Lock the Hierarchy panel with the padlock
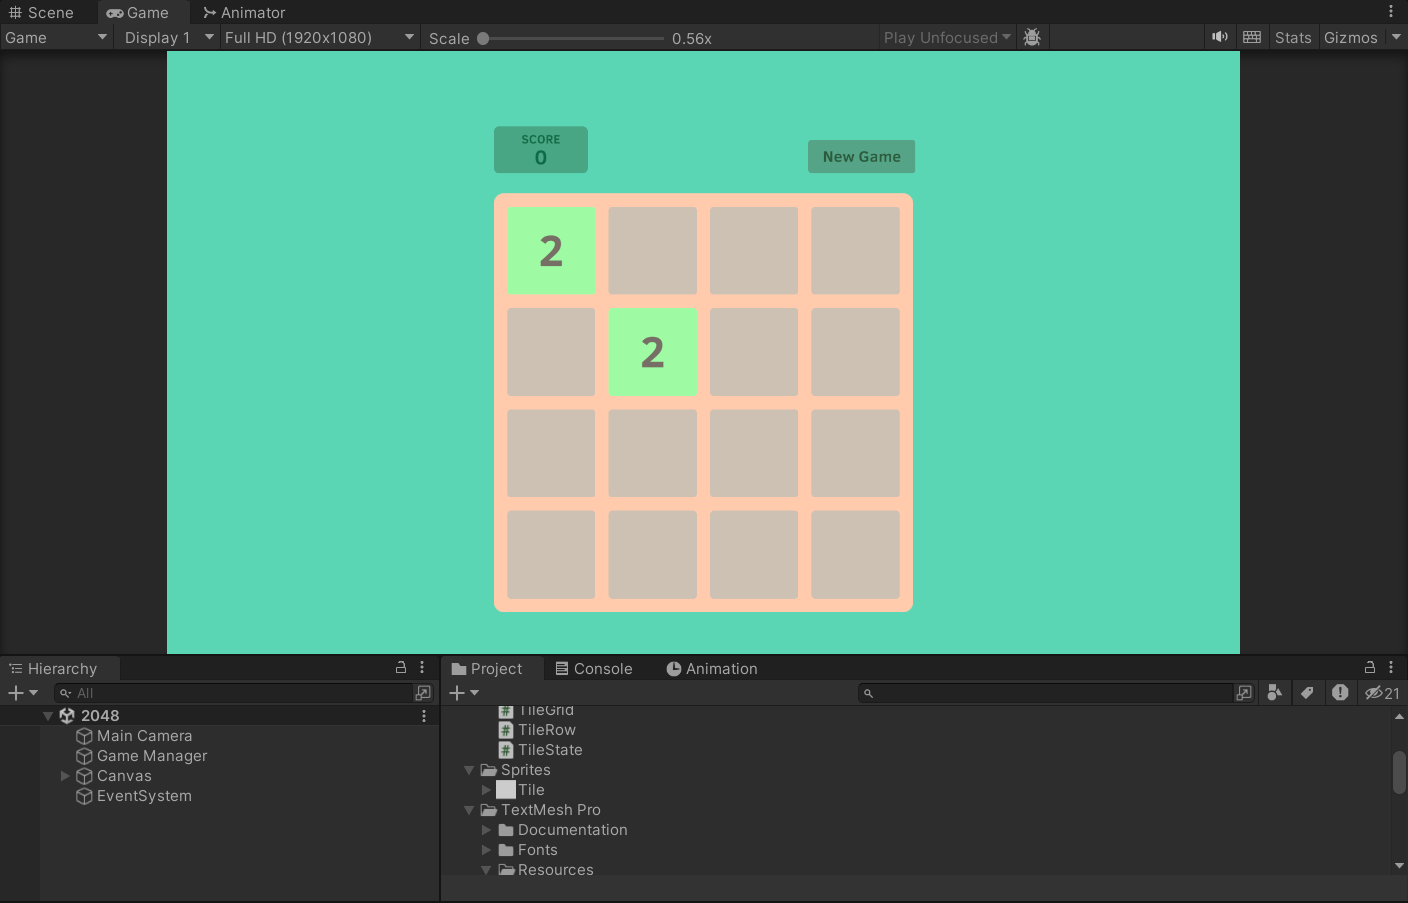Screen dimensions: 1408x903 point(401,667)
